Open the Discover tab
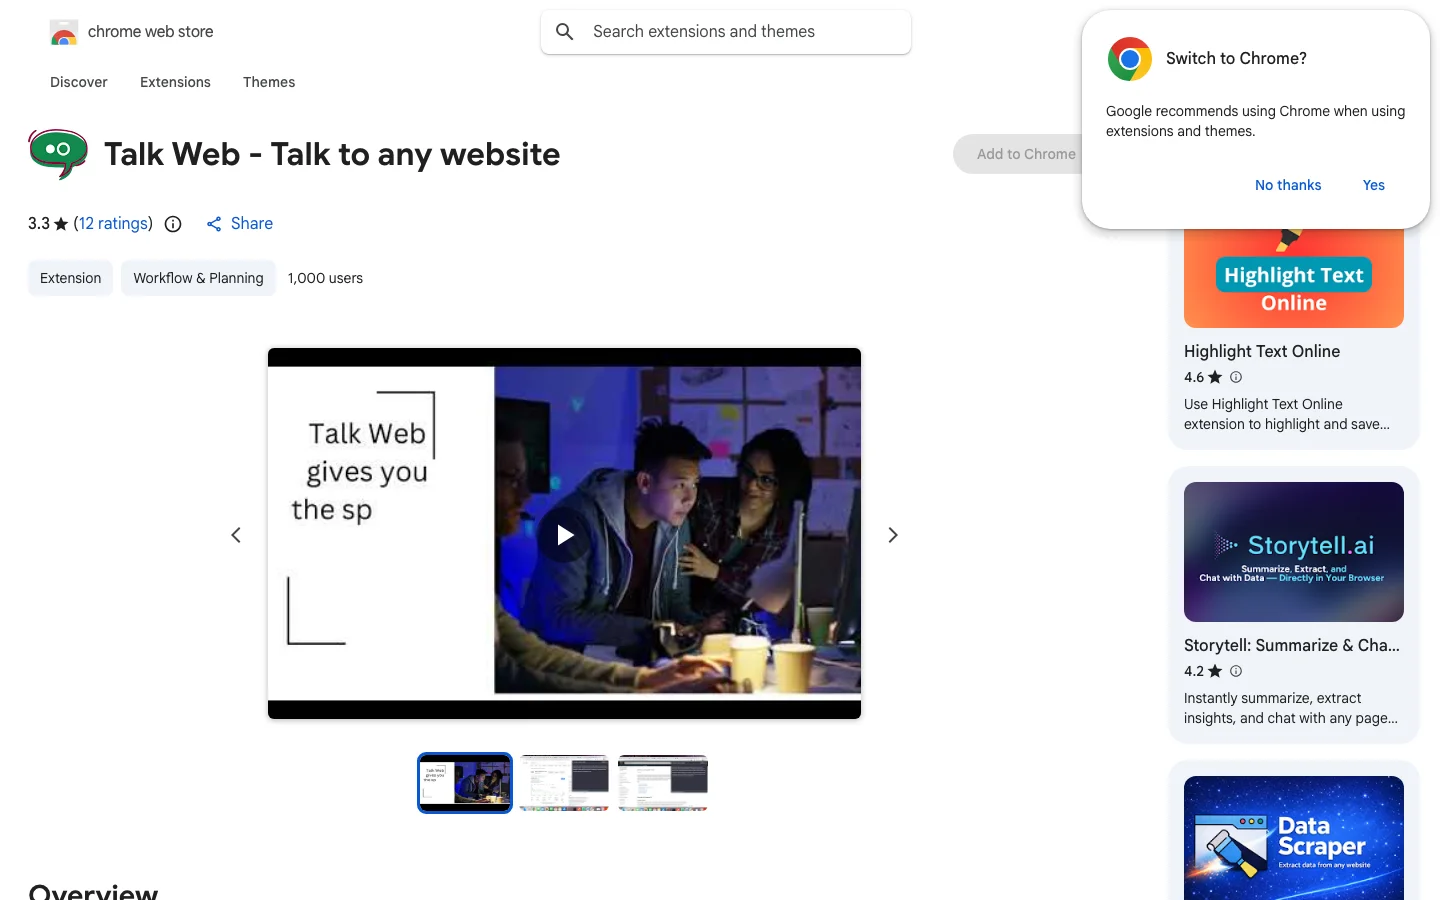The width and height of the screenshot is (1440, 900). 79,82
